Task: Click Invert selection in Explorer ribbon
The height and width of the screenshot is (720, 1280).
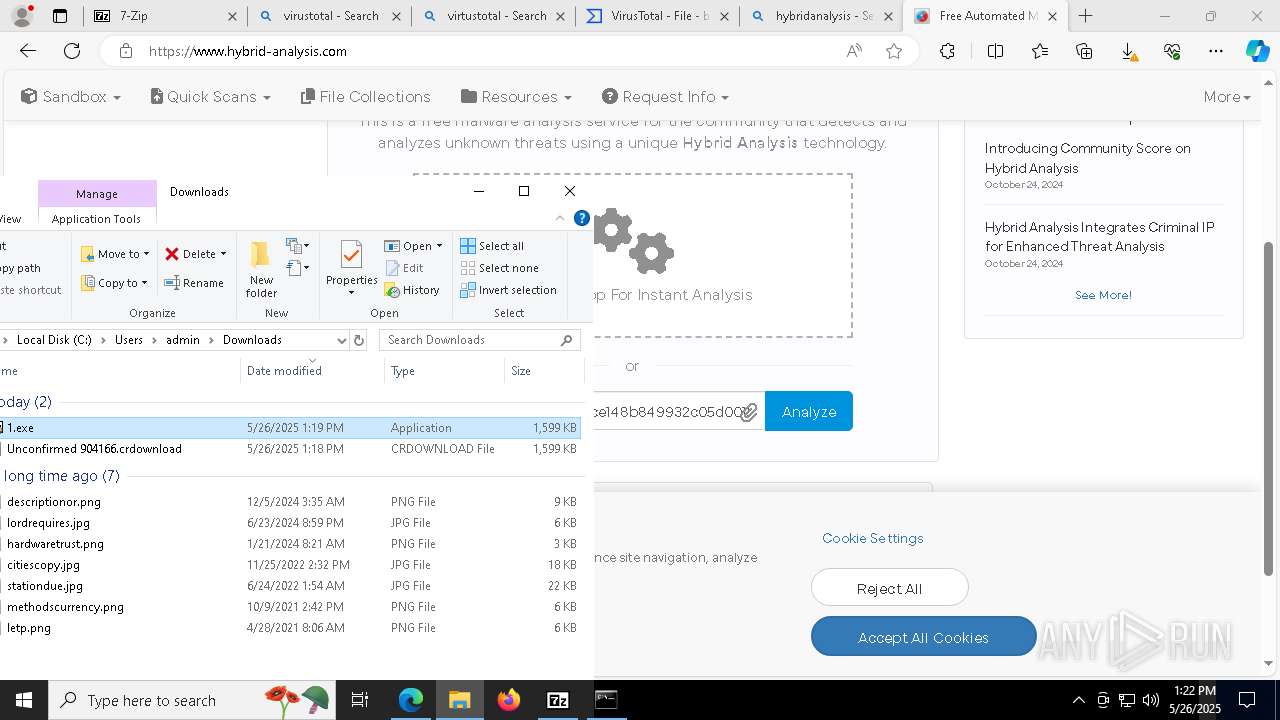Action: pos(508,290)
